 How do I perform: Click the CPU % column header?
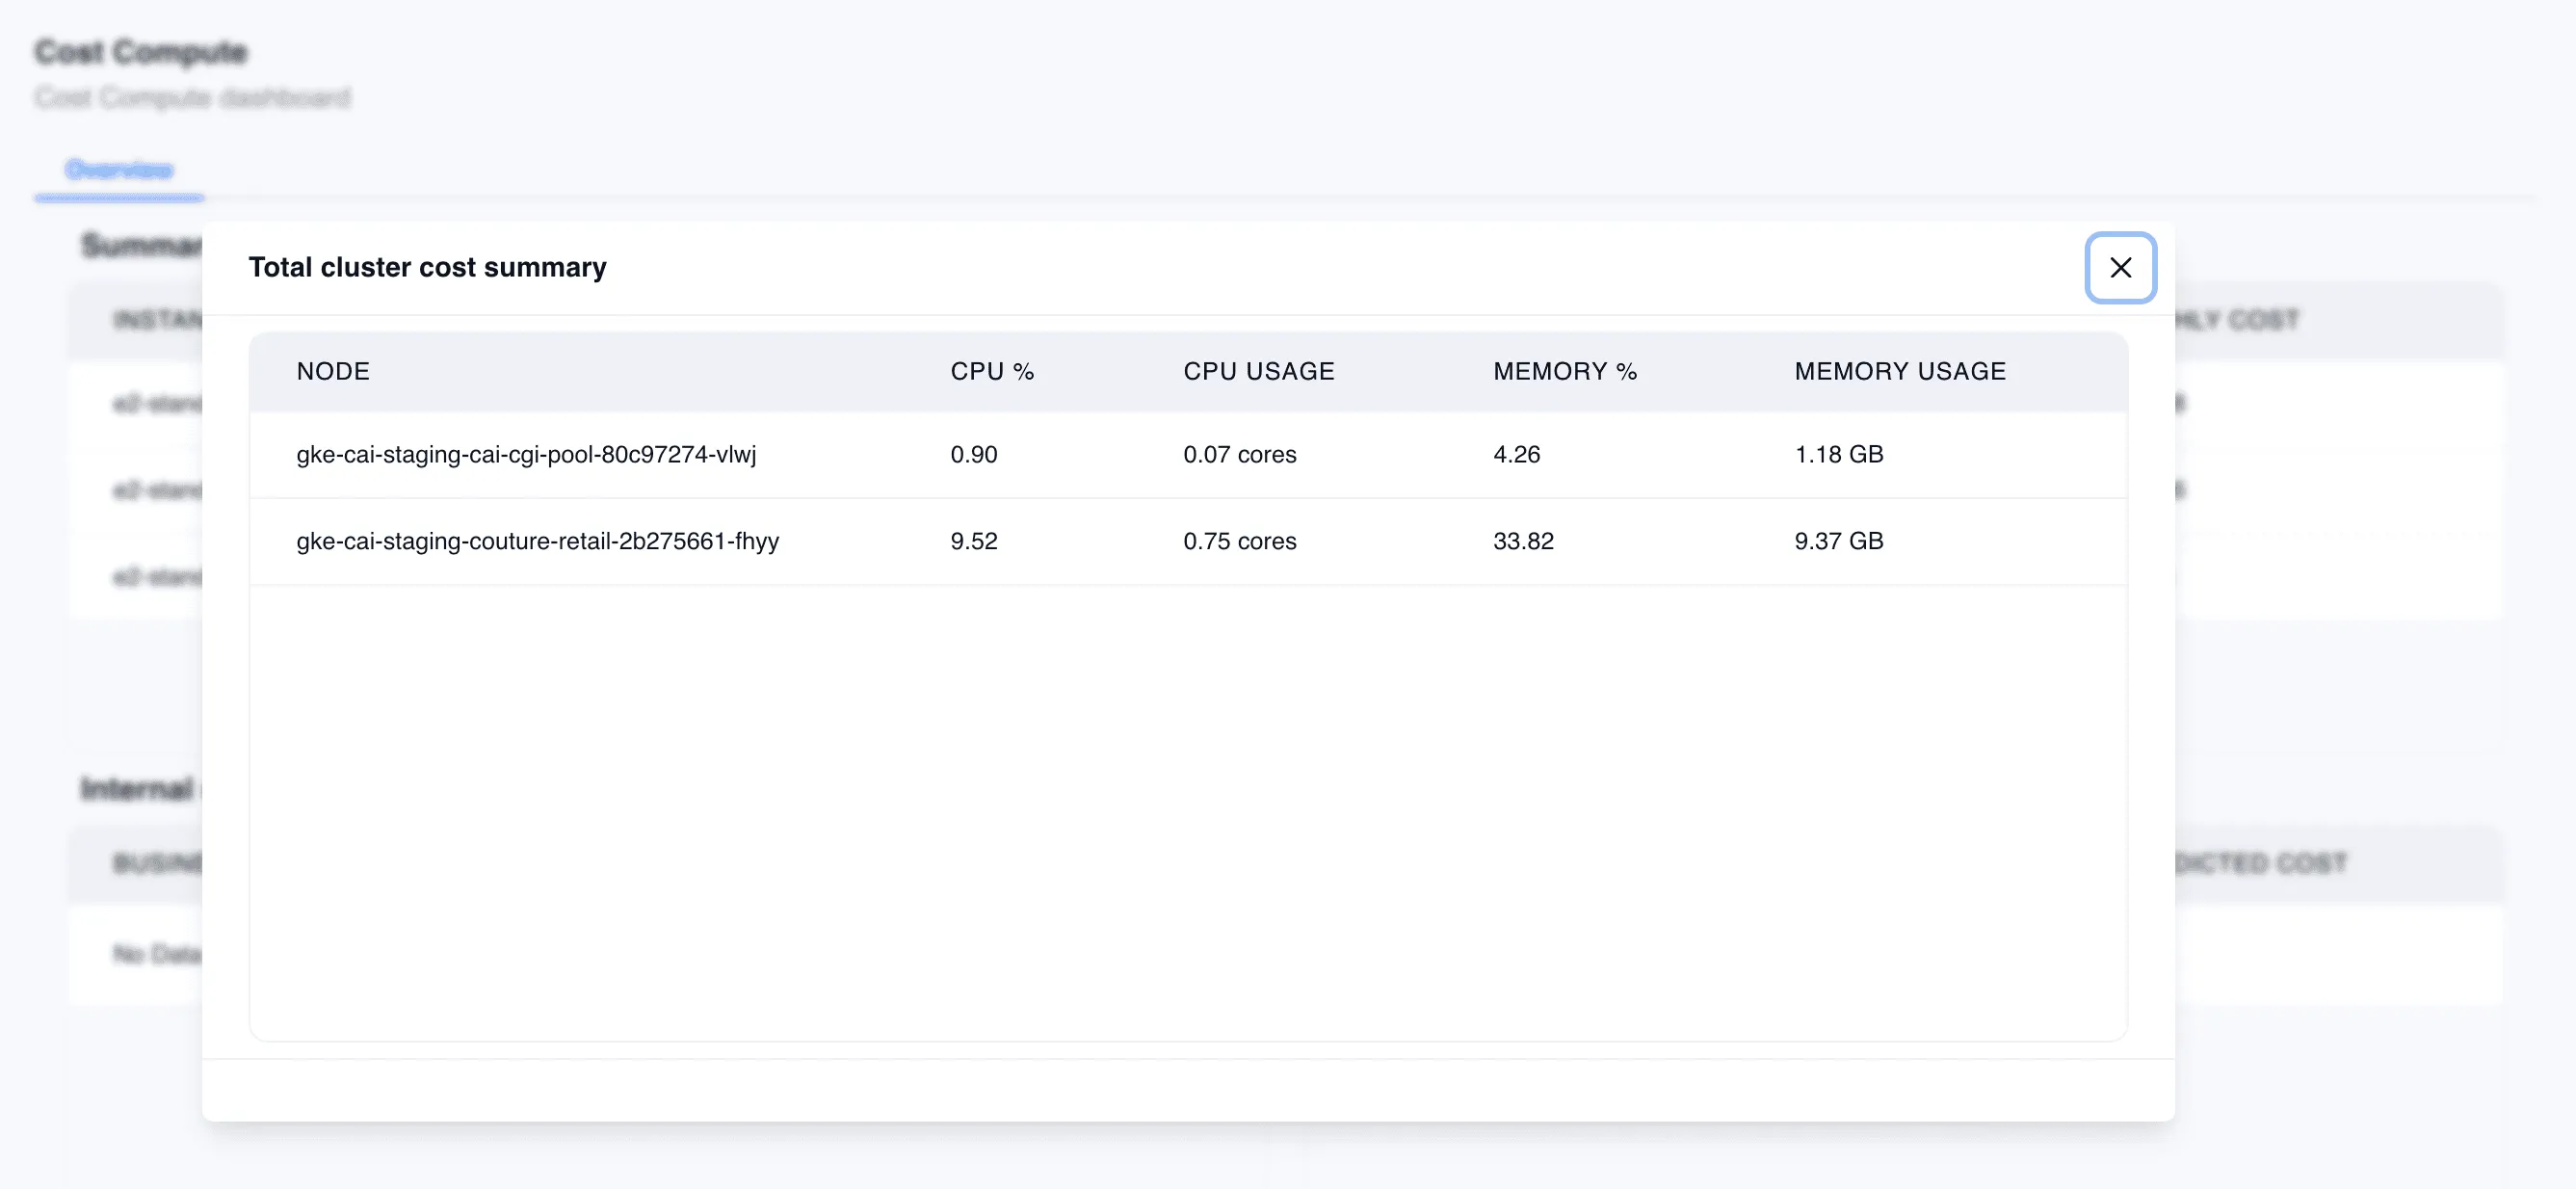992,371
